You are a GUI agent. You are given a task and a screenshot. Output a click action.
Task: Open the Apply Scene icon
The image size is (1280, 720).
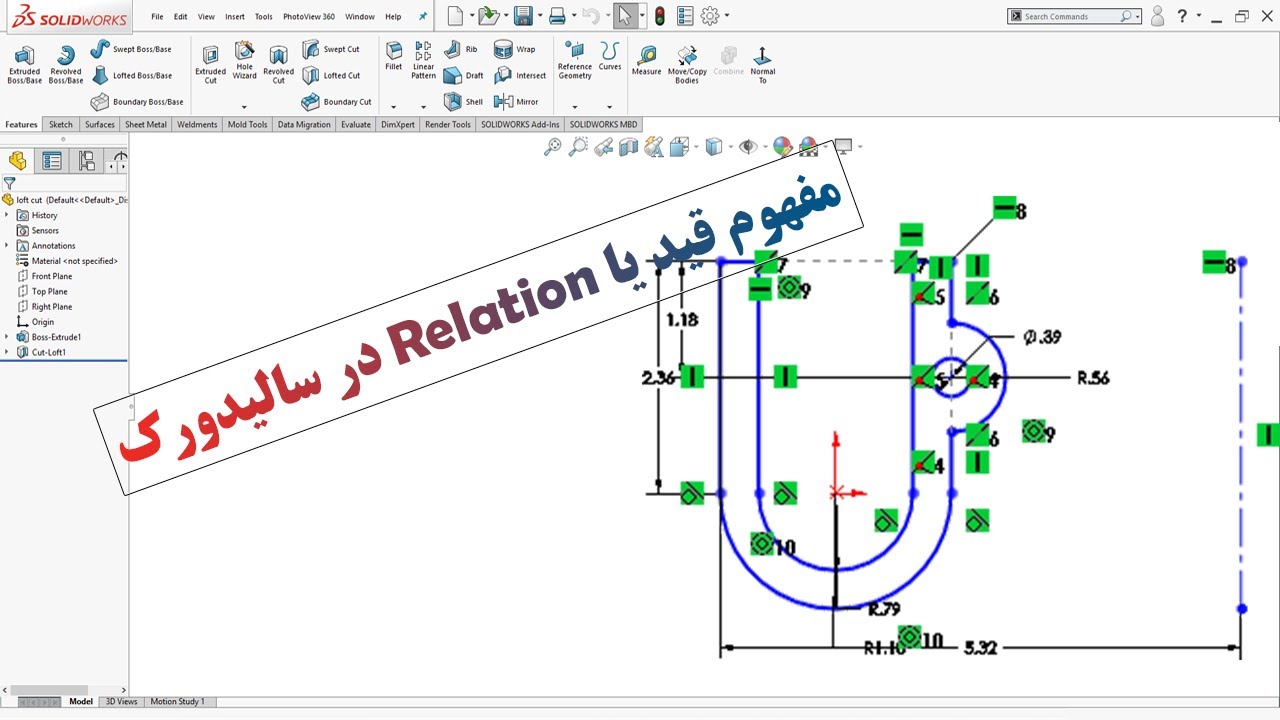[808, 147]
